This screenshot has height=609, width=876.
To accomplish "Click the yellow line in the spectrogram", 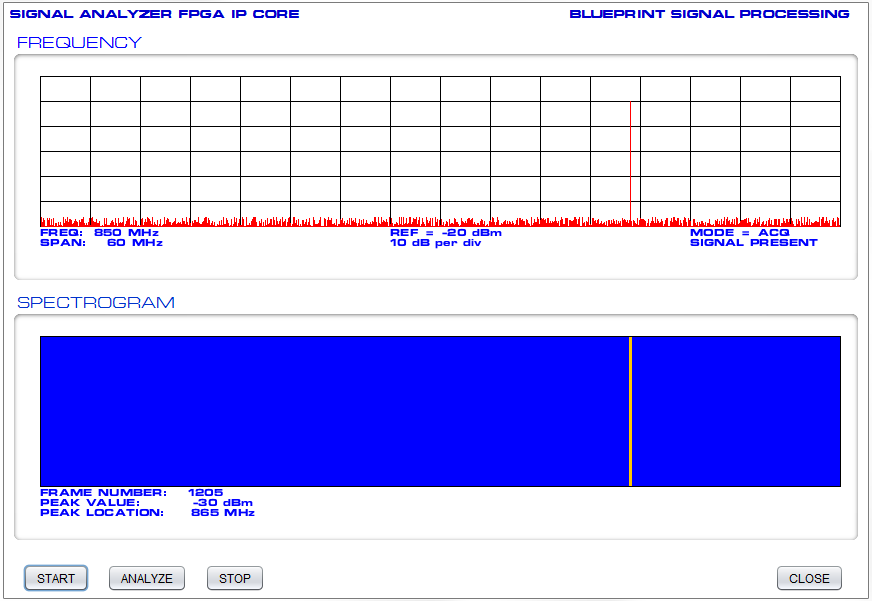I will (630, 411).
